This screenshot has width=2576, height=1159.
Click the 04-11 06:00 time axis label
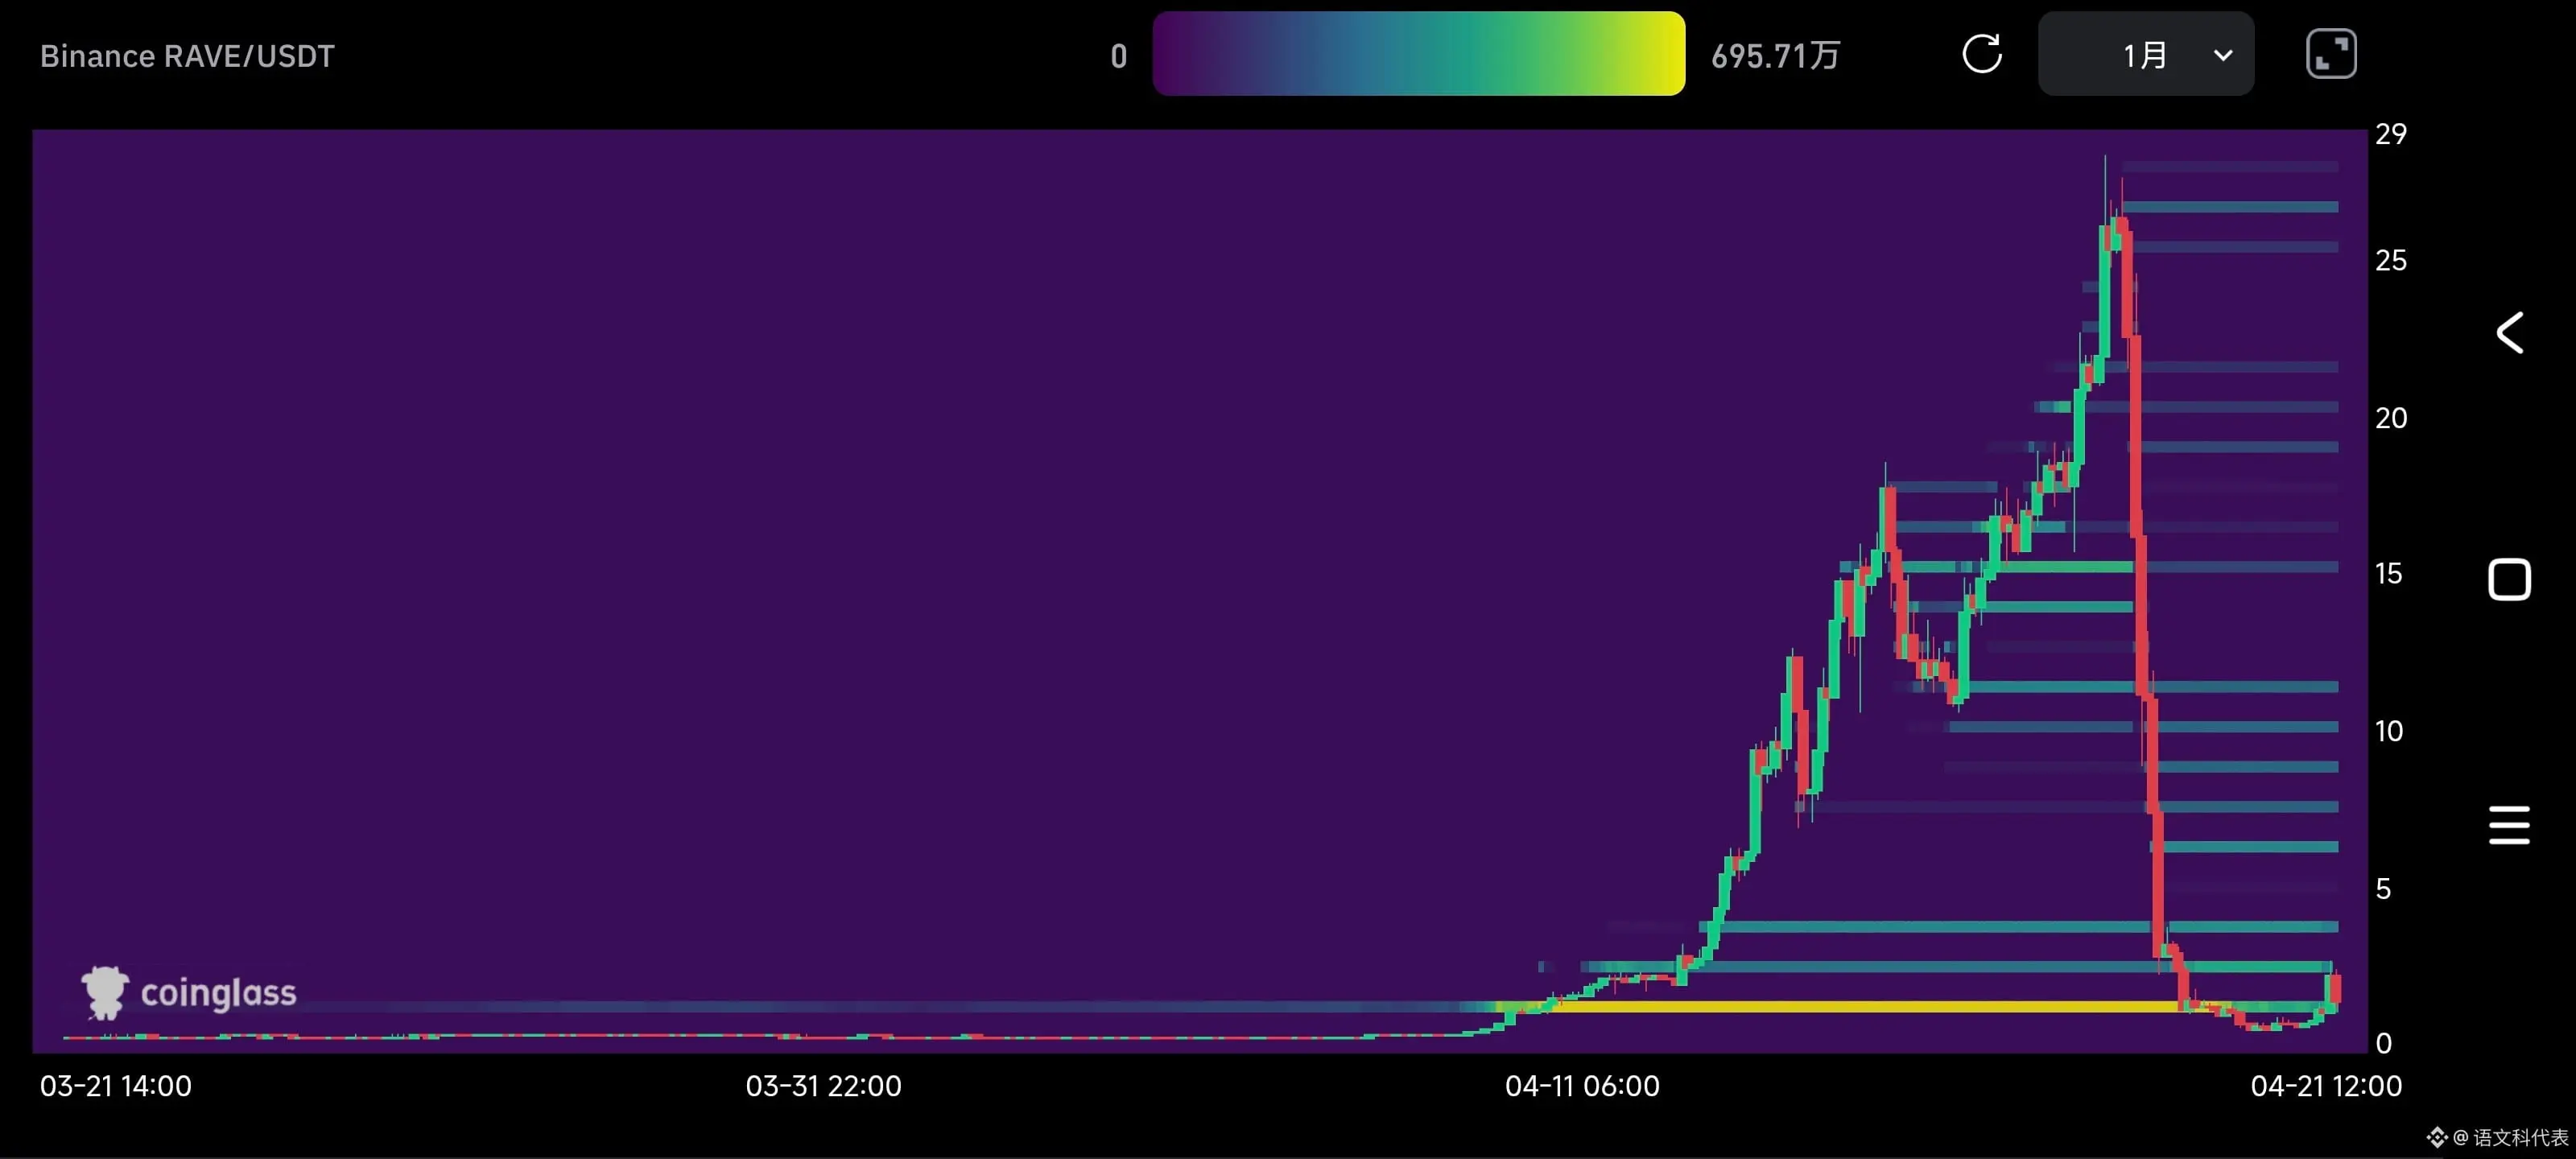[1582, 1086]
